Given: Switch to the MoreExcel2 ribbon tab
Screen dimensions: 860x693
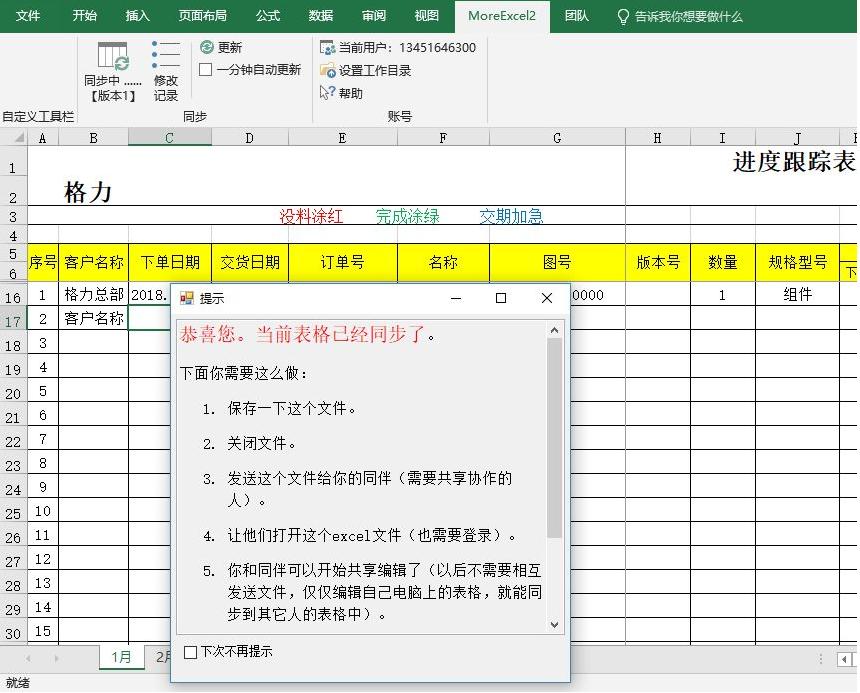Looking at the screenshot, I should pos(502,16).
